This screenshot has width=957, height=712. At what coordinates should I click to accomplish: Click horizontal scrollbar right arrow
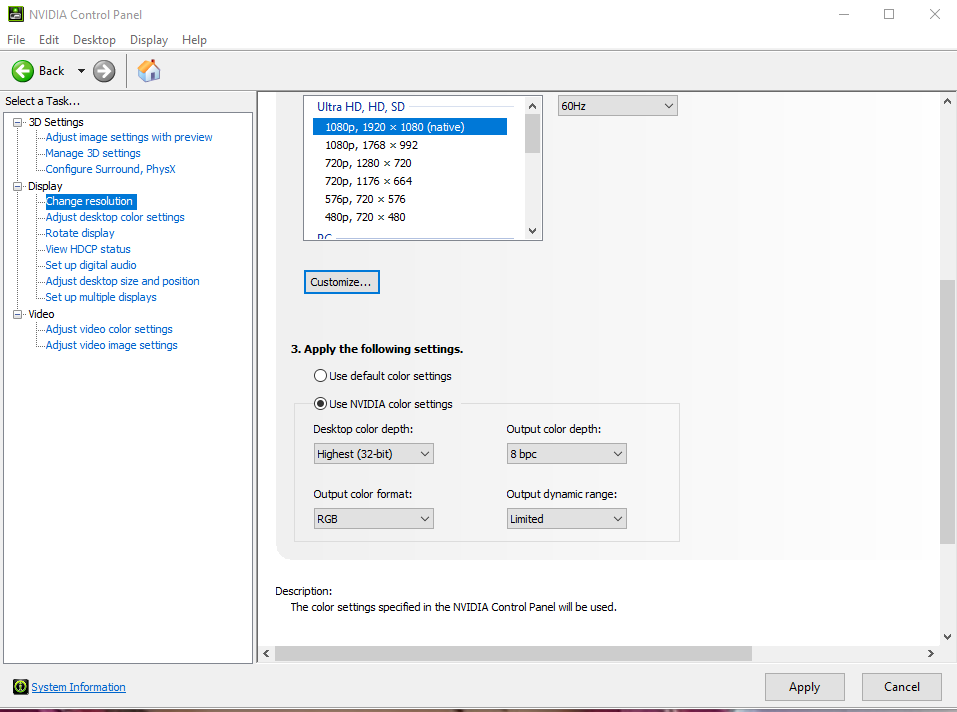931,653
